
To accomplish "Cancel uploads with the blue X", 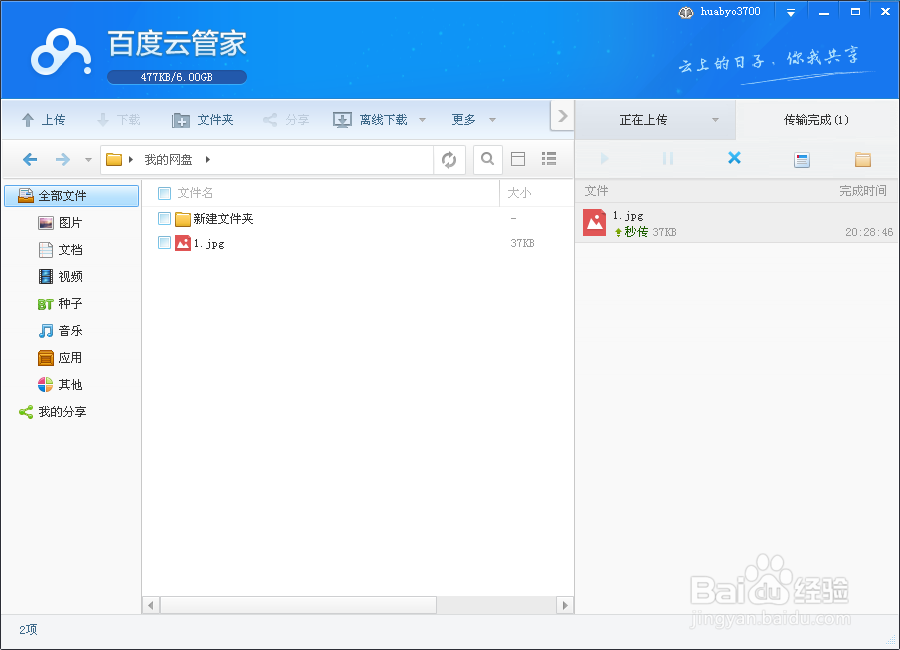I will pyautogui.click(x=733, y=159).
